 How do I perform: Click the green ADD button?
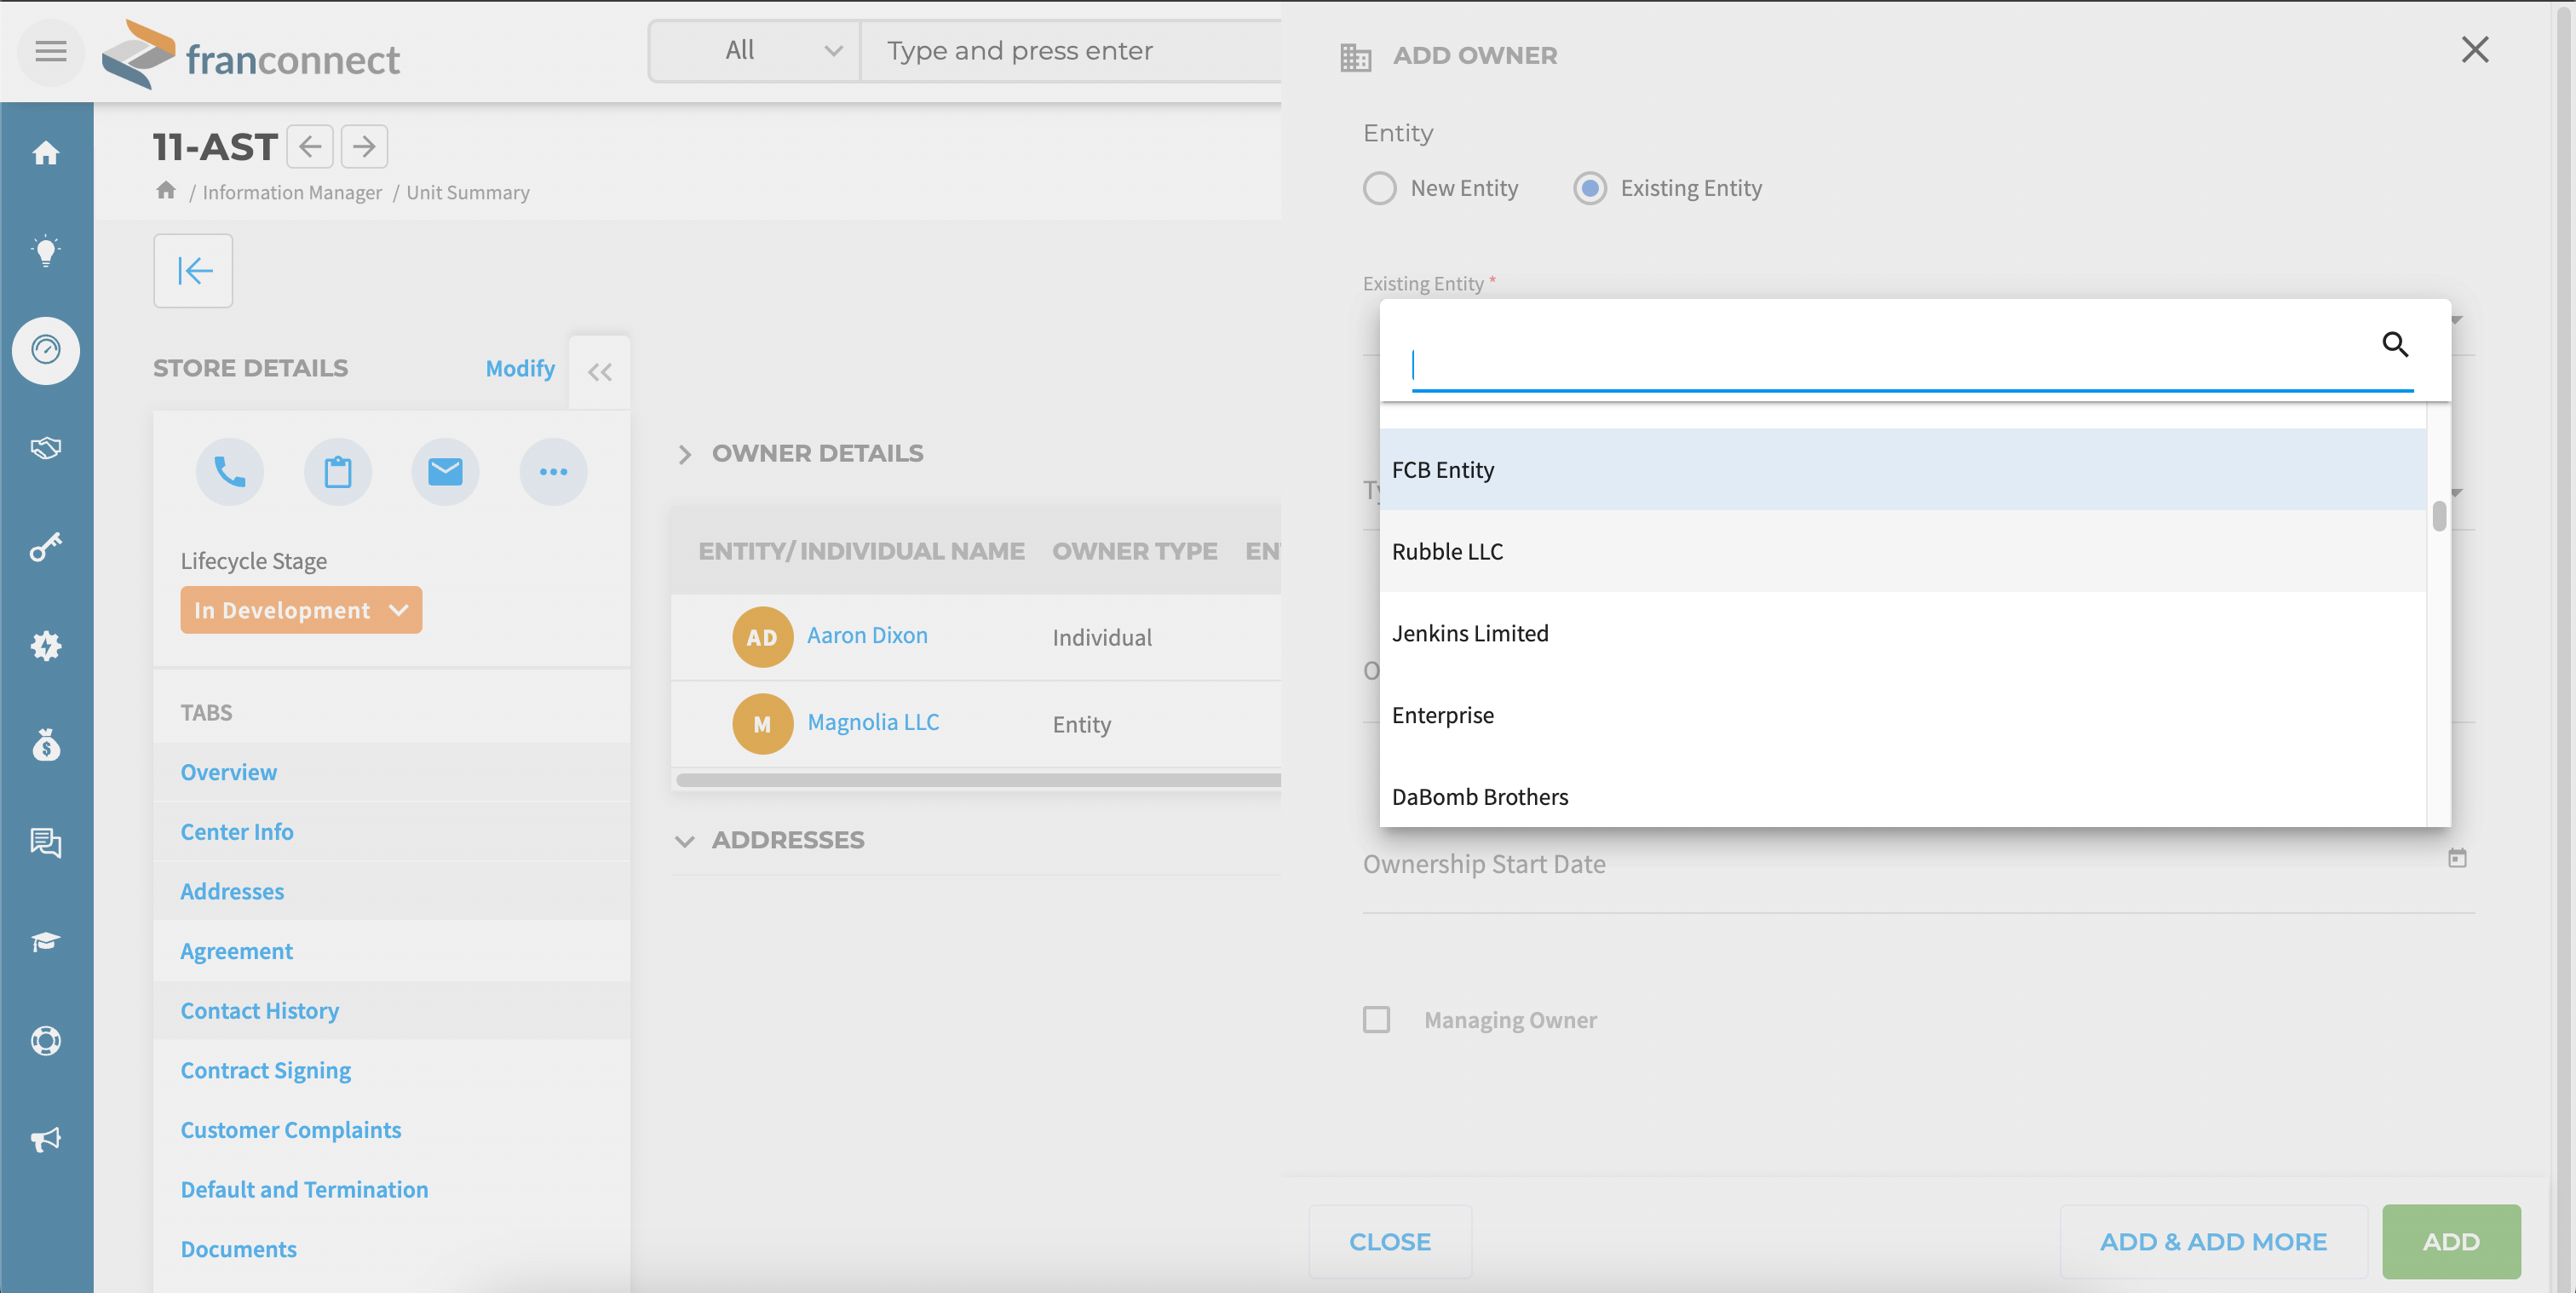tap(2451, 1241)
